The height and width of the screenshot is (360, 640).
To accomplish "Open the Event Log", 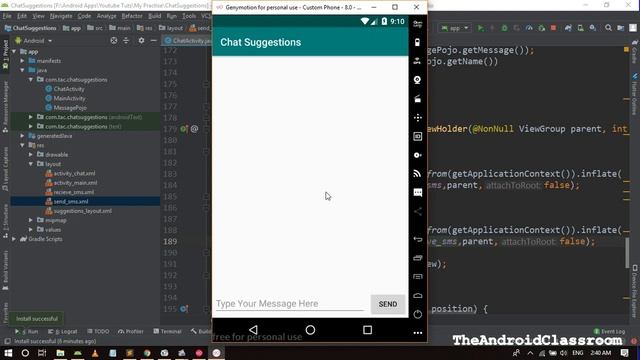I will [x=609, y=331].
